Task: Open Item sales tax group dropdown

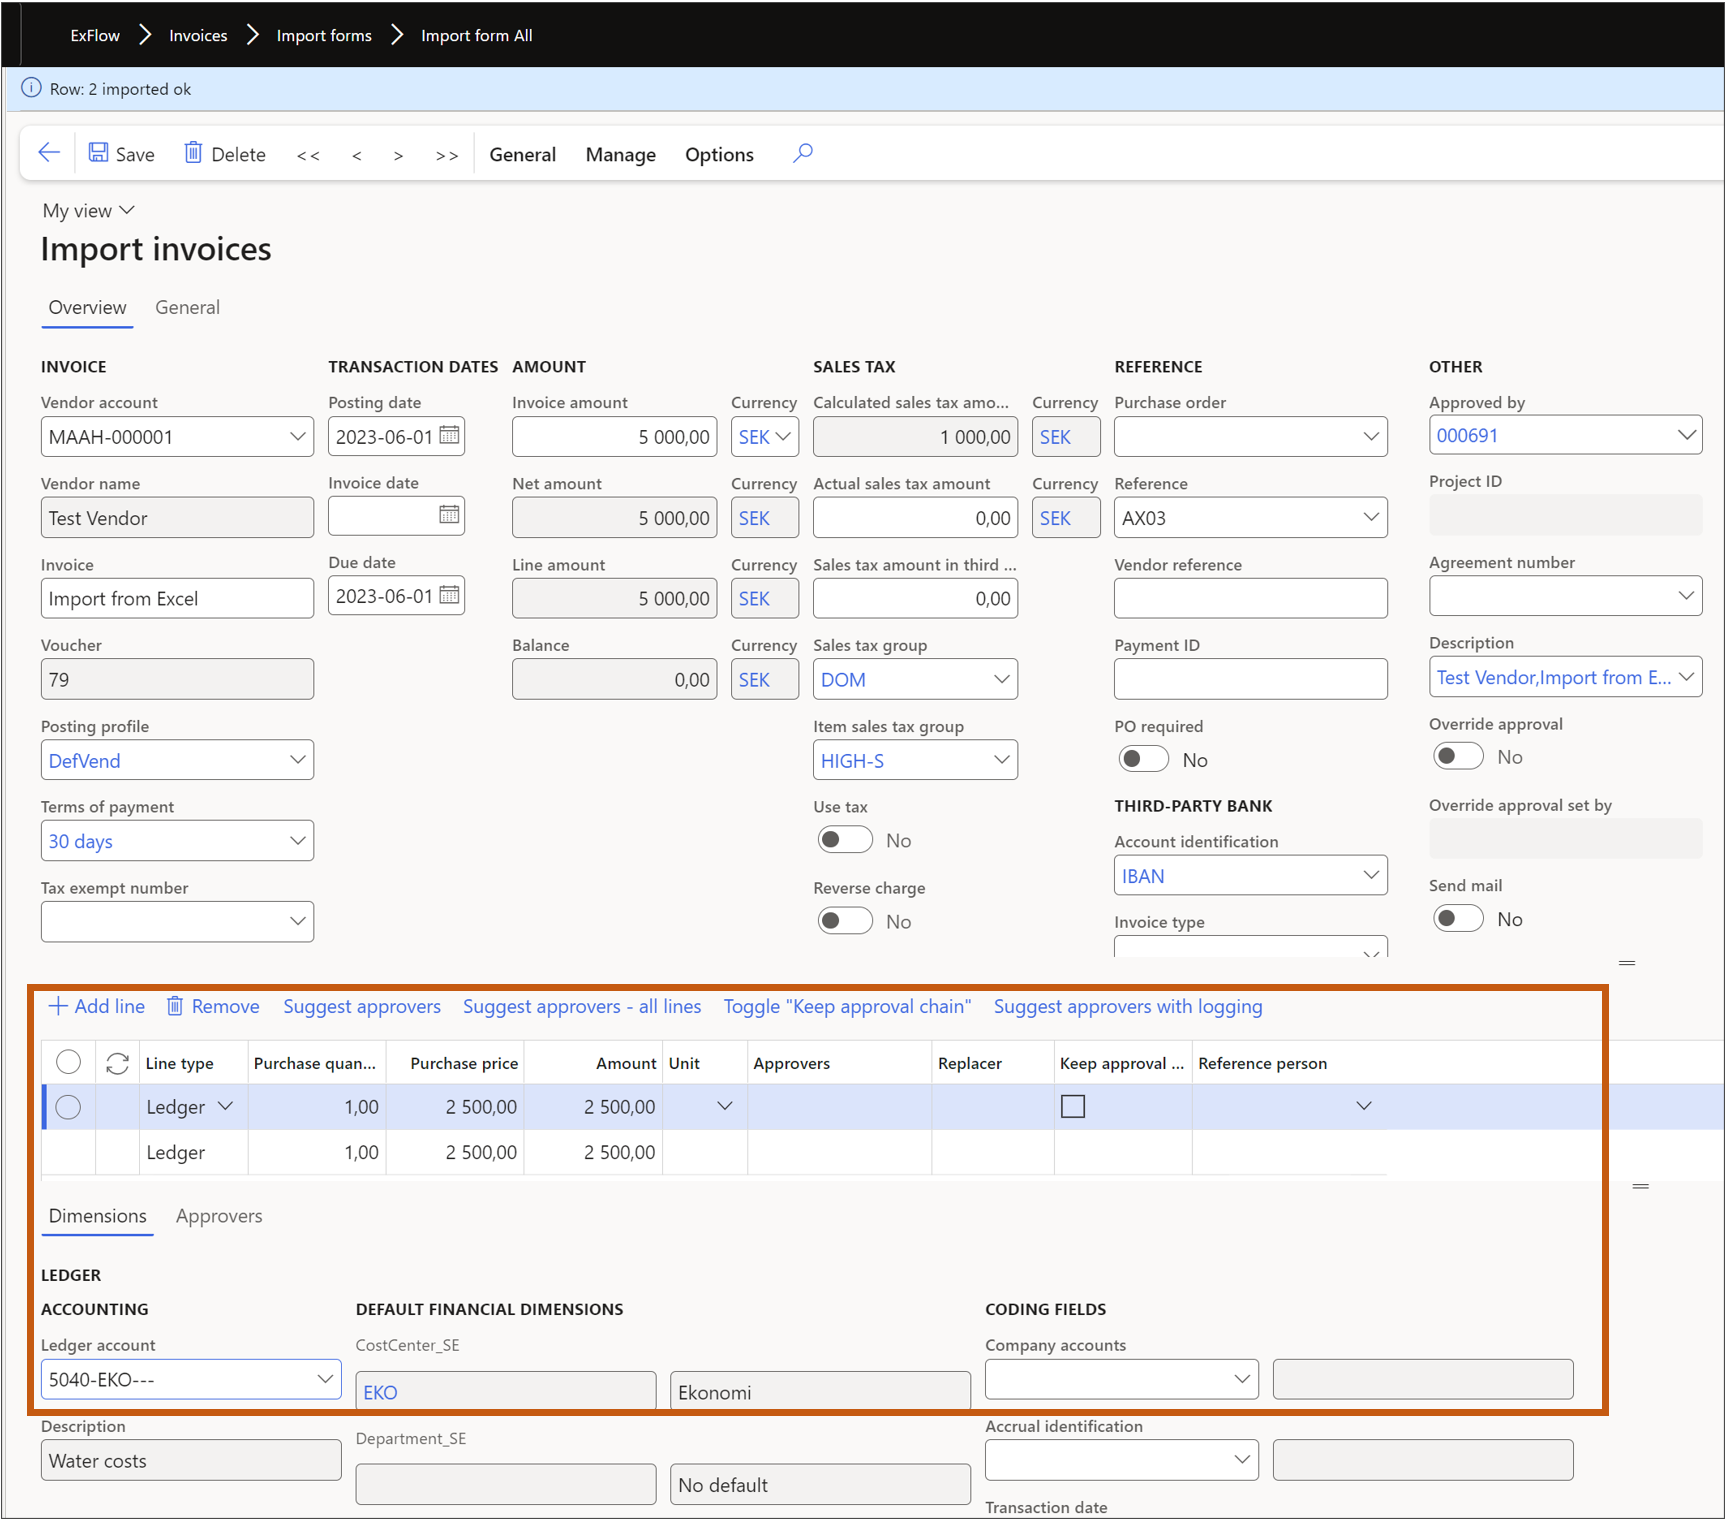Action: (x=1001, y=761)
